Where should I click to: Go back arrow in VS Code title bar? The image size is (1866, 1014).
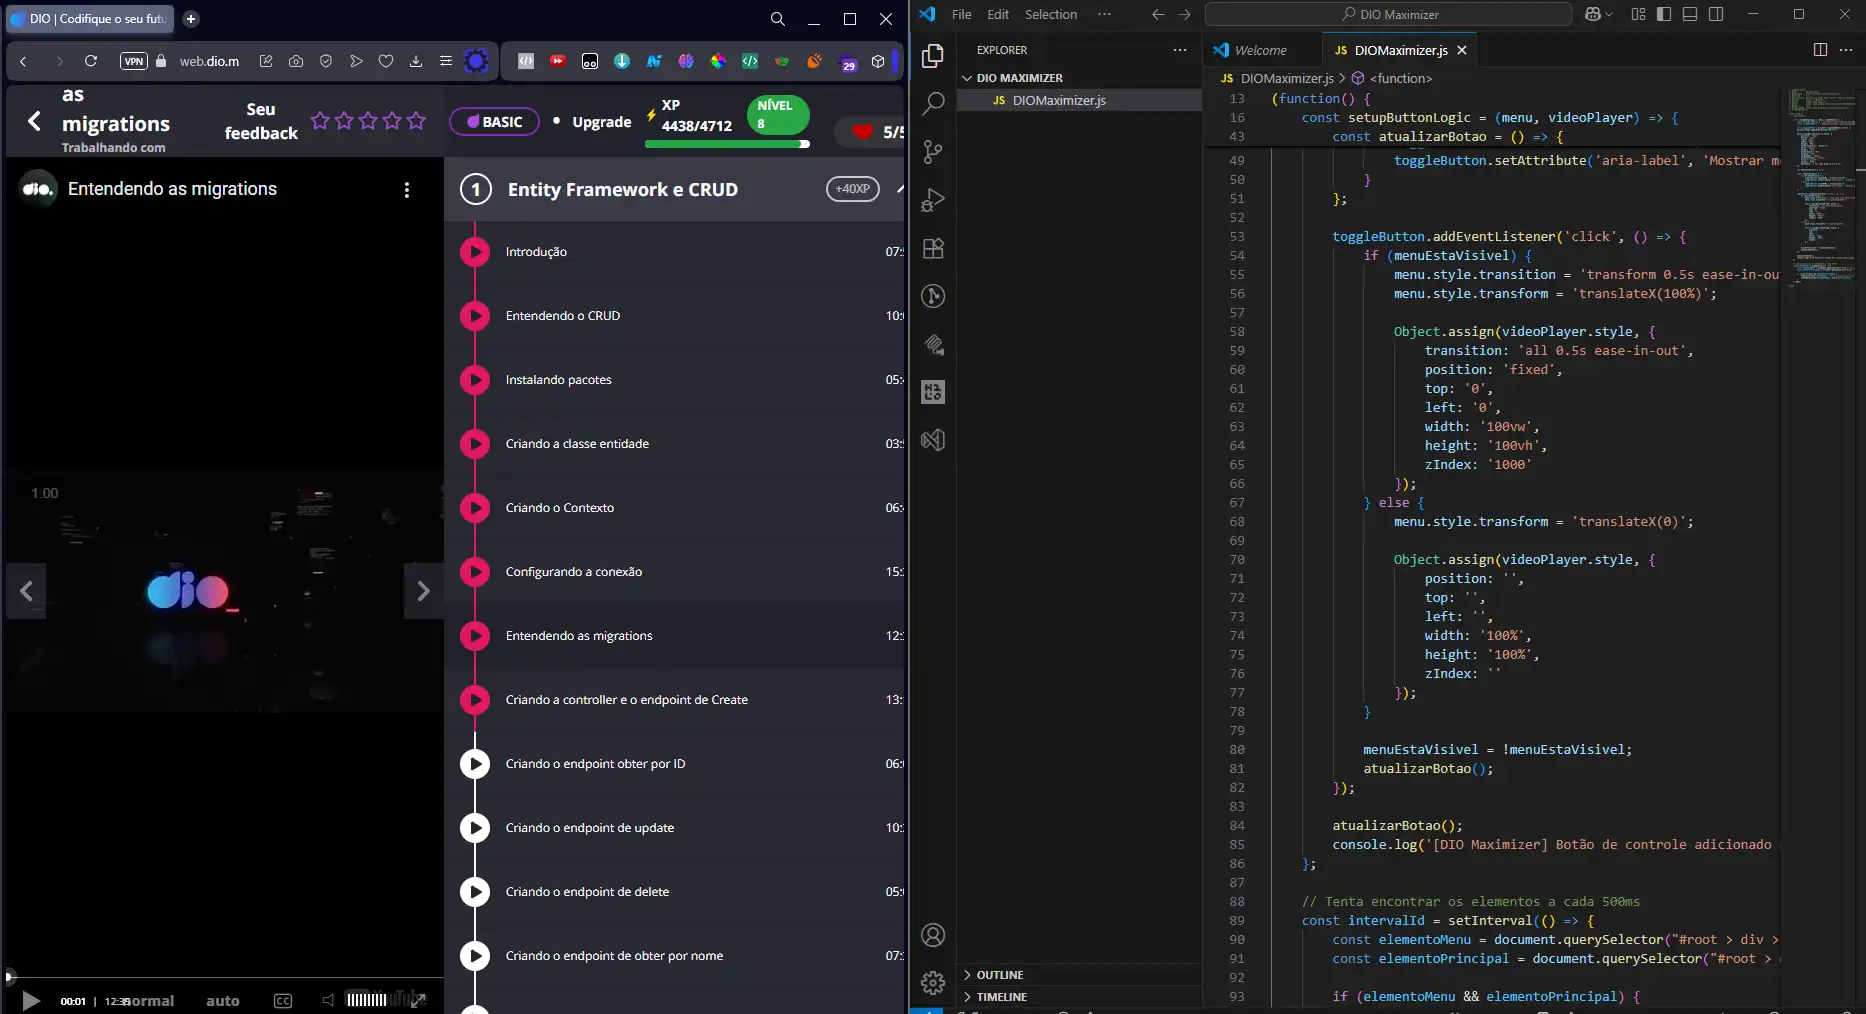tap(1158, 14)
